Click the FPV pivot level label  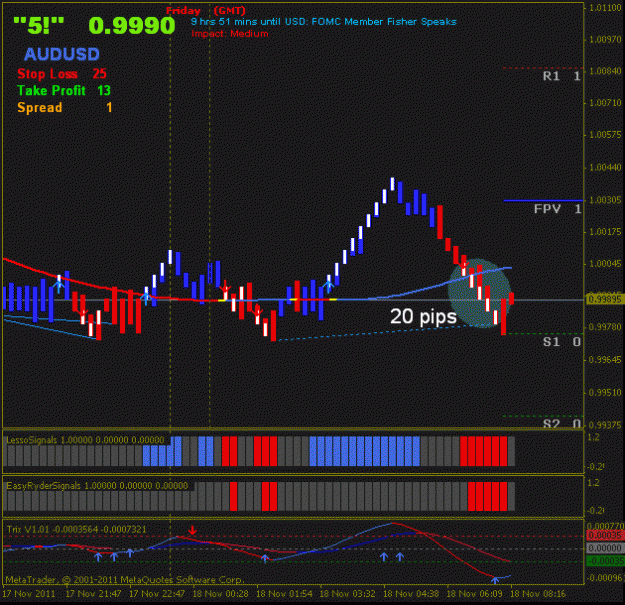point(557,208)
